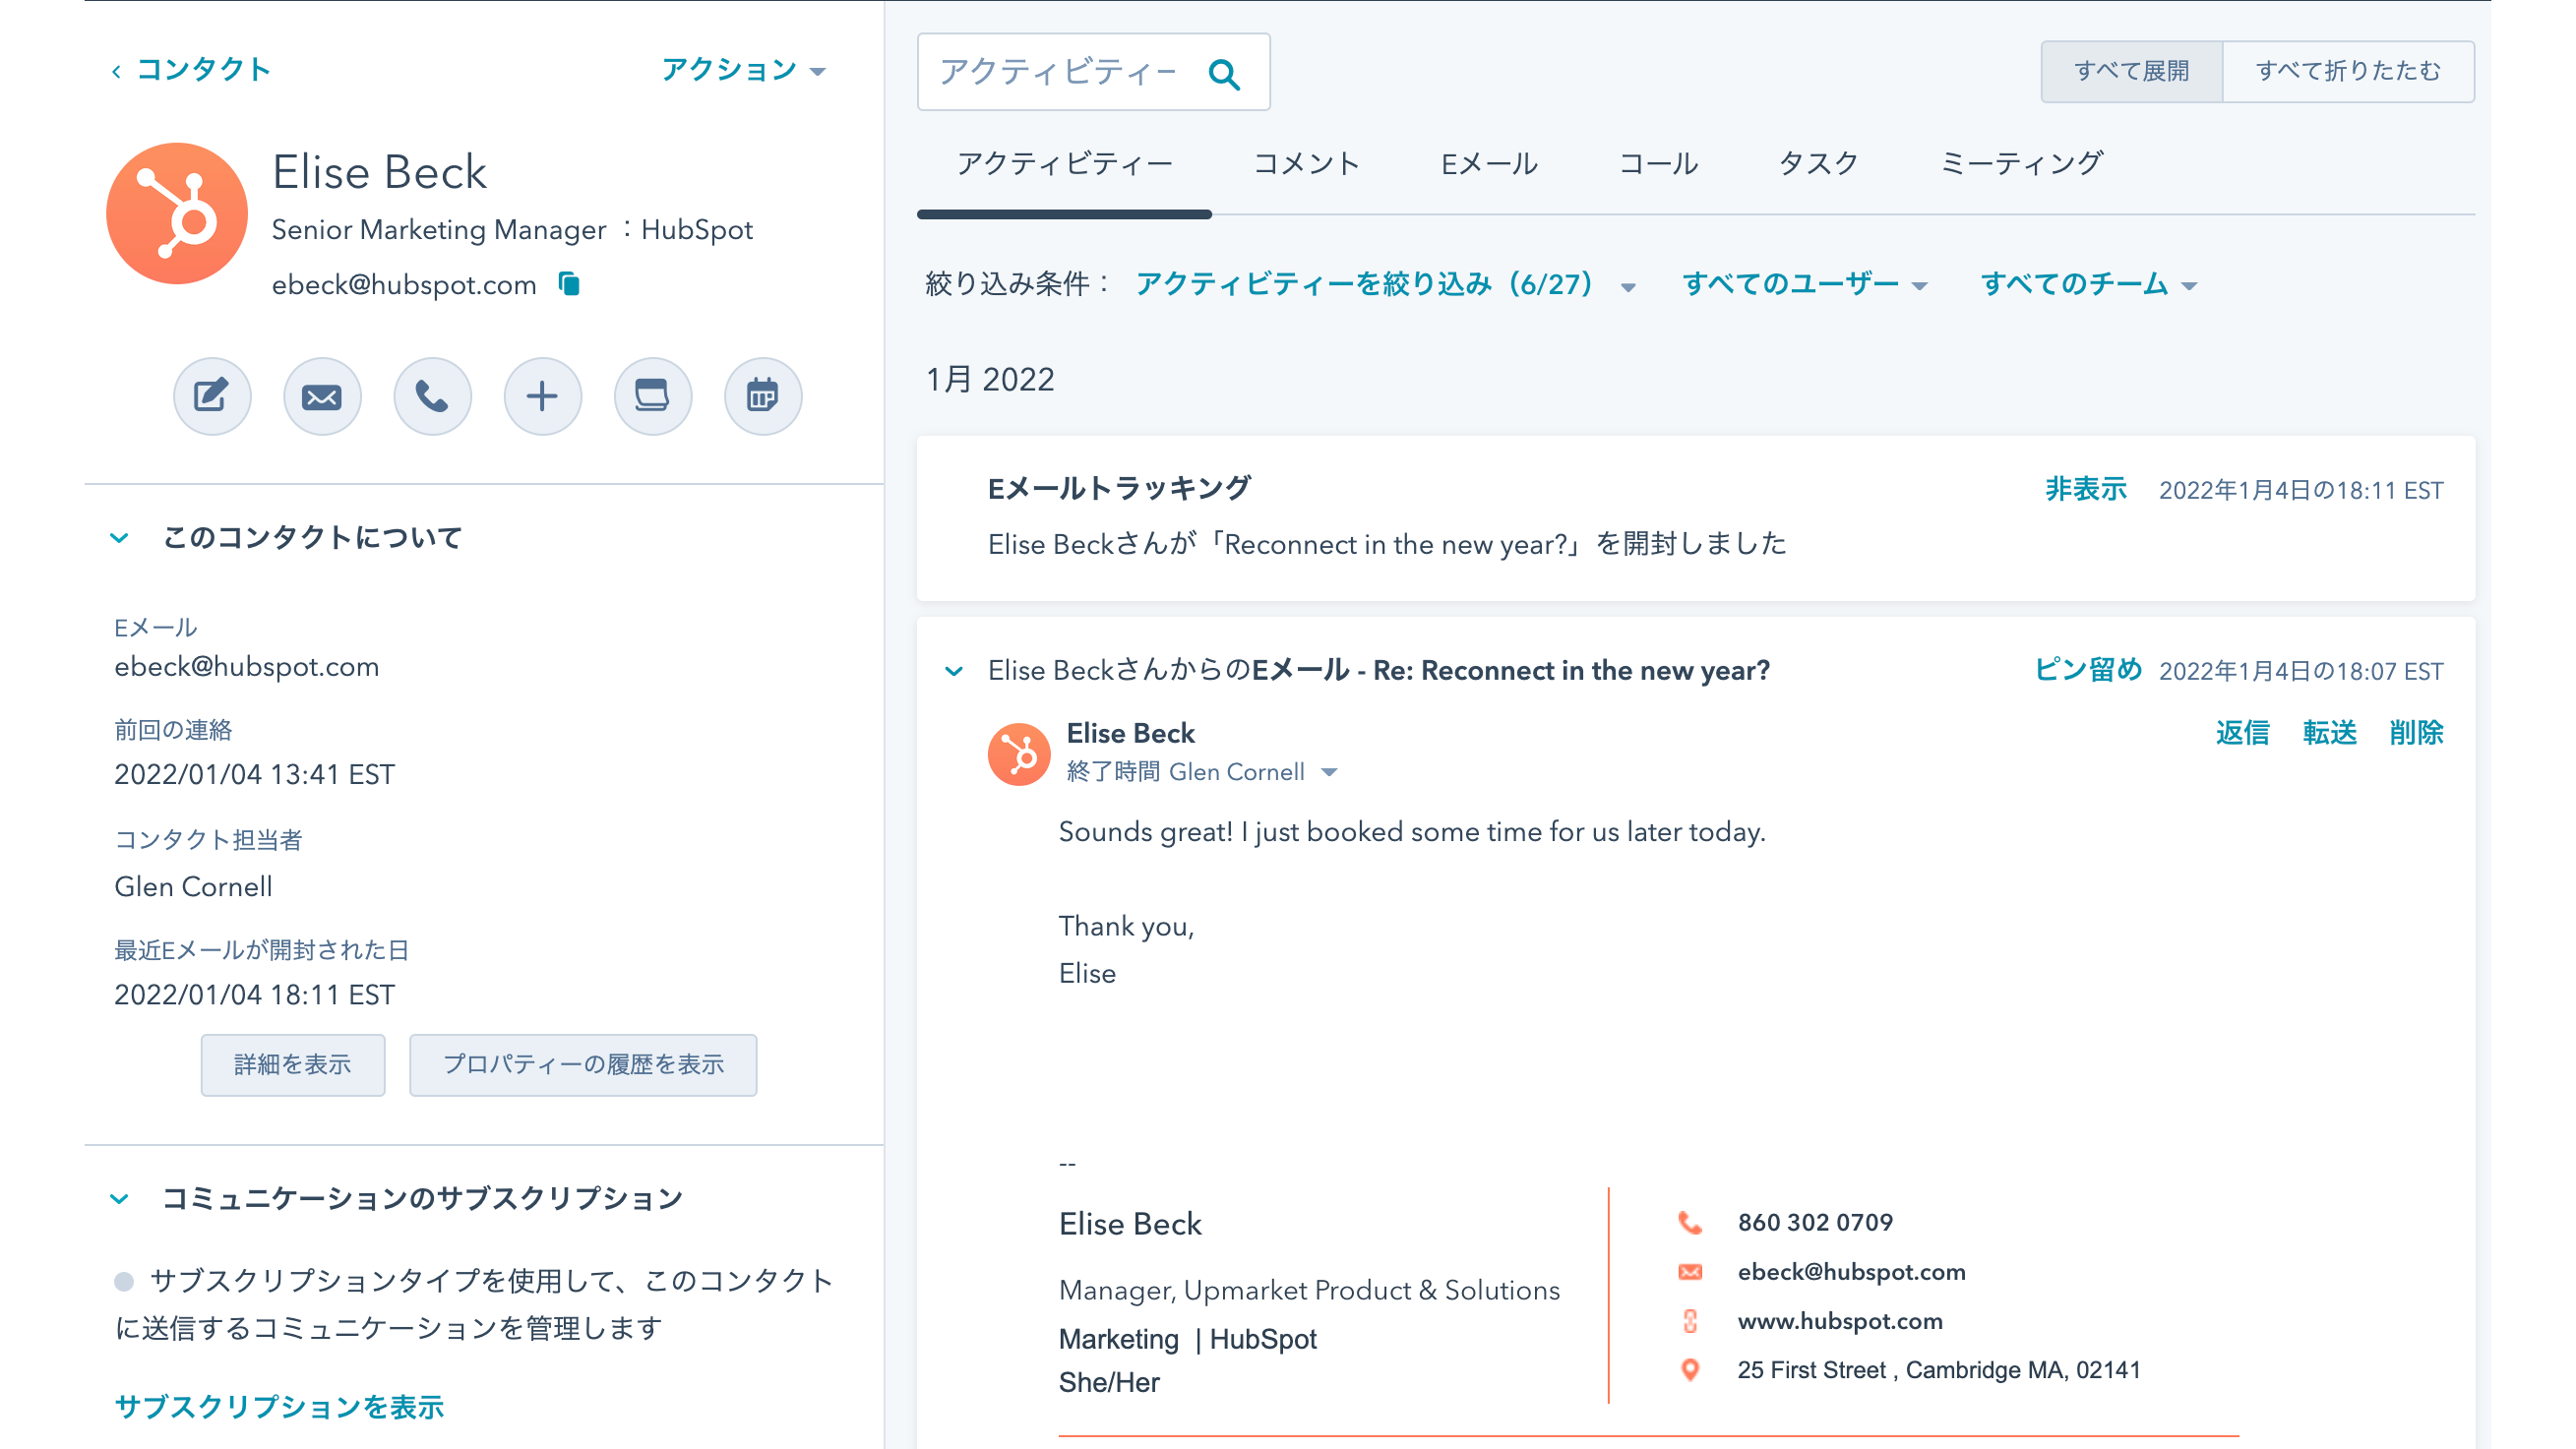Click www.hubspot.com in the signature
This screenshot has height=1449, width=2576.
tap(1840, 1321)
